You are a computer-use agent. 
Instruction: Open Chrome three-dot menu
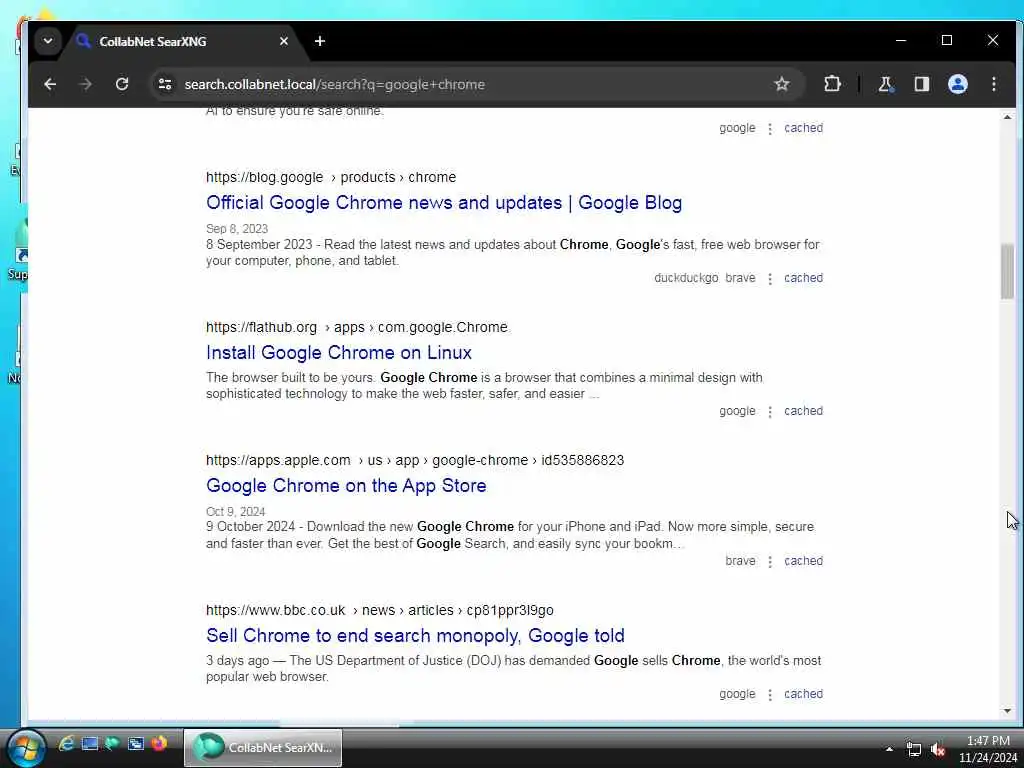pos(993,84)
